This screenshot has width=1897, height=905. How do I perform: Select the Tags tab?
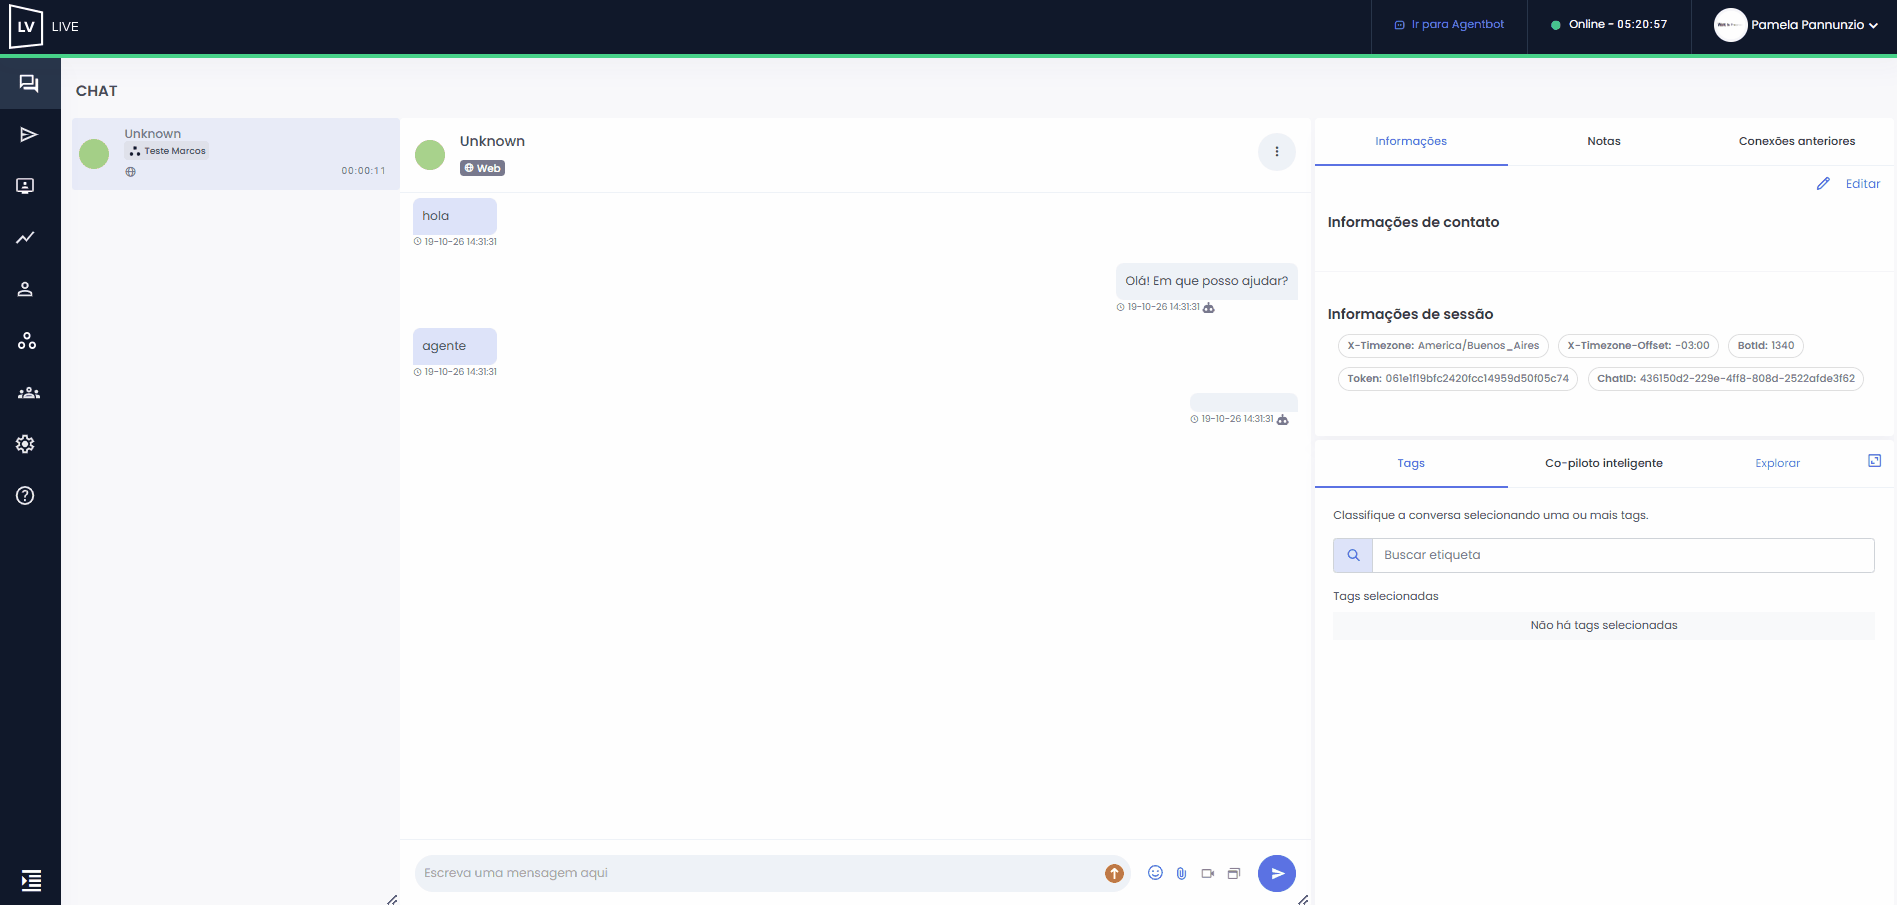coord(1411,463)
